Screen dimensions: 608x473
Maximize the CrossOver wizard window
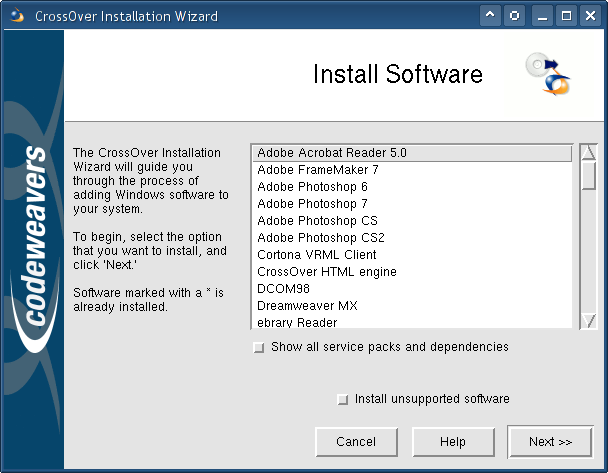pos(566,16)
